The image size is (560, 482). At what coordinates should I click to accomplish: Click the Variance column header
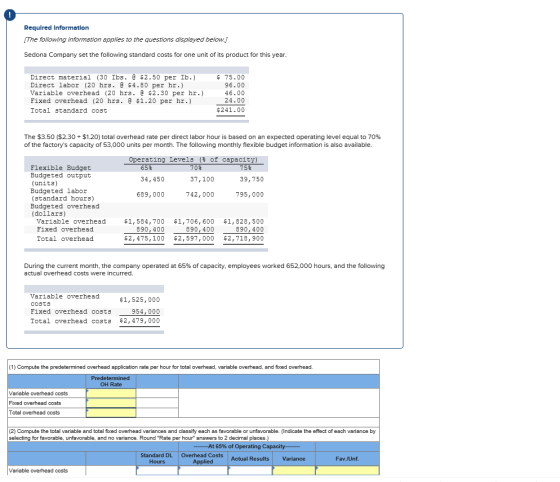tap(294, 458)
